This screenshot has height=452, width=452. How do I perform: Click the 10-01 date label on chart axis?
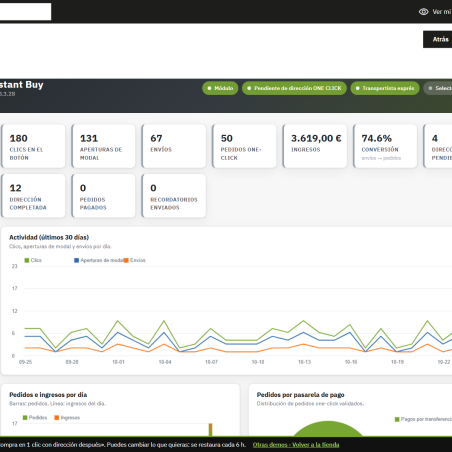click(118, 362)
